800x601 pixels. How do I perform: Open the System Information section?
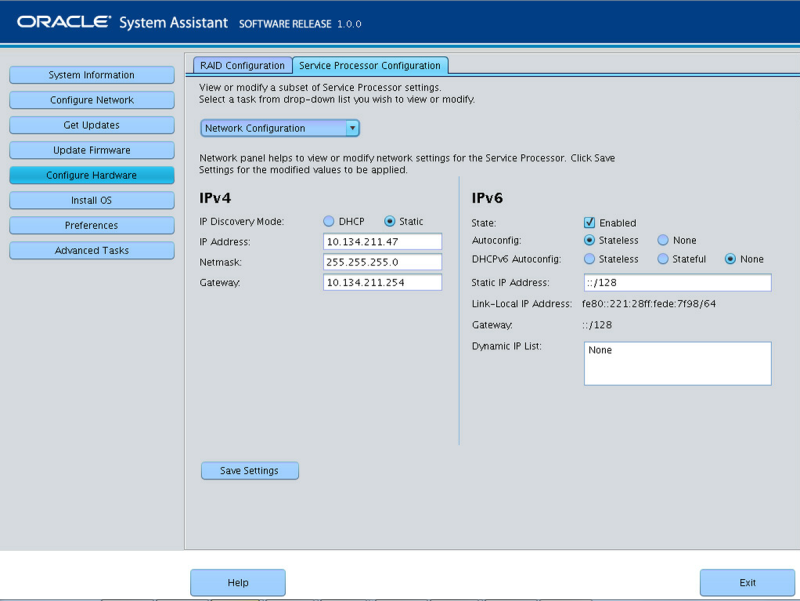(92, 75)
